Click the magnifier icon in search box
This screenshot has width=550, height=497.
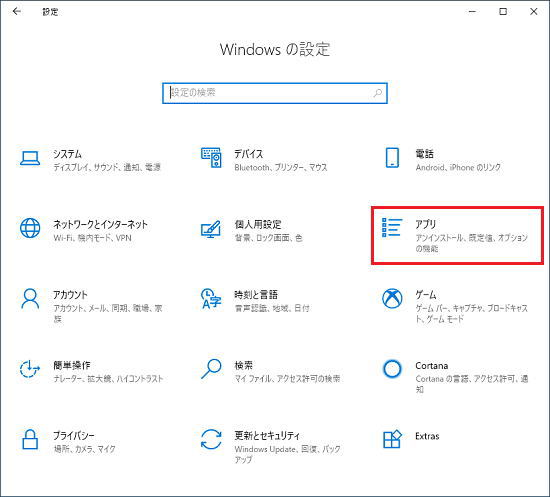click(377, 93)
